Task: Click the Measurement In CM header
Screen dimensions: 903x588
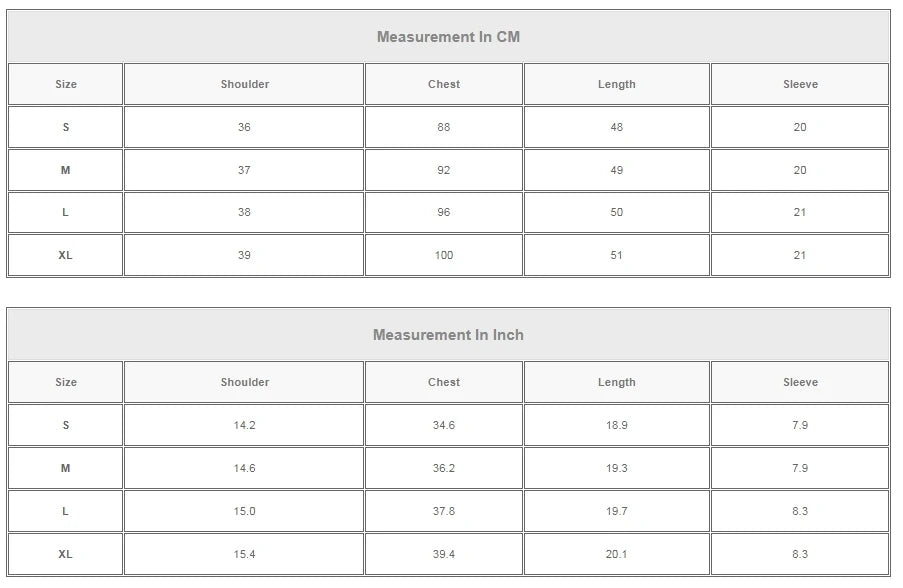Action: (x=448, y=37)
